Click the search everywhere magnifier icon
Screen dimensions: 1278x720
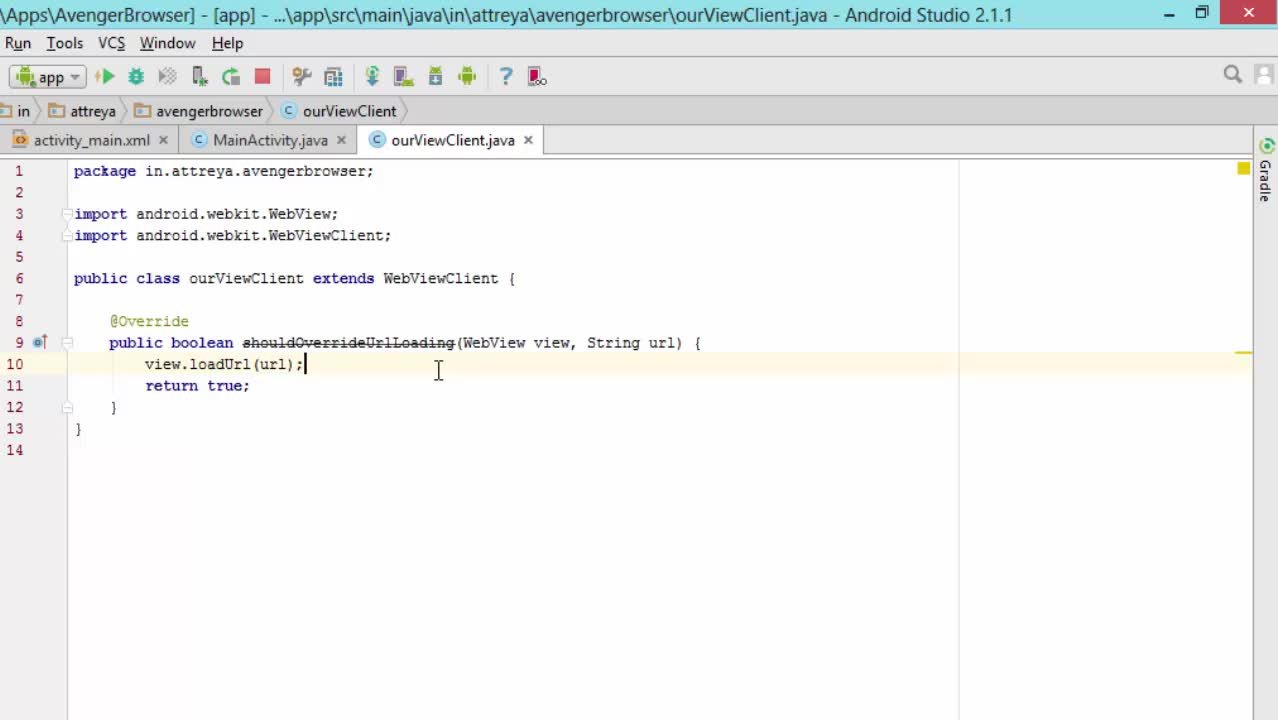pyautogui.click(x=1233, y=75)
